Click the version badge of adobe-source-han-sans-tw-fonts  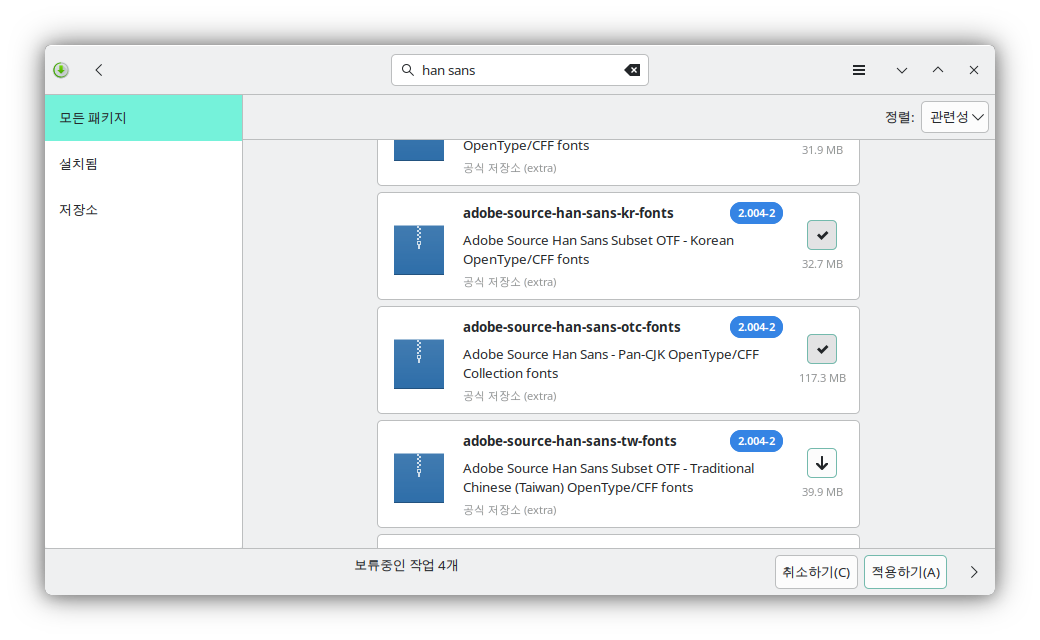pos(757,441)
